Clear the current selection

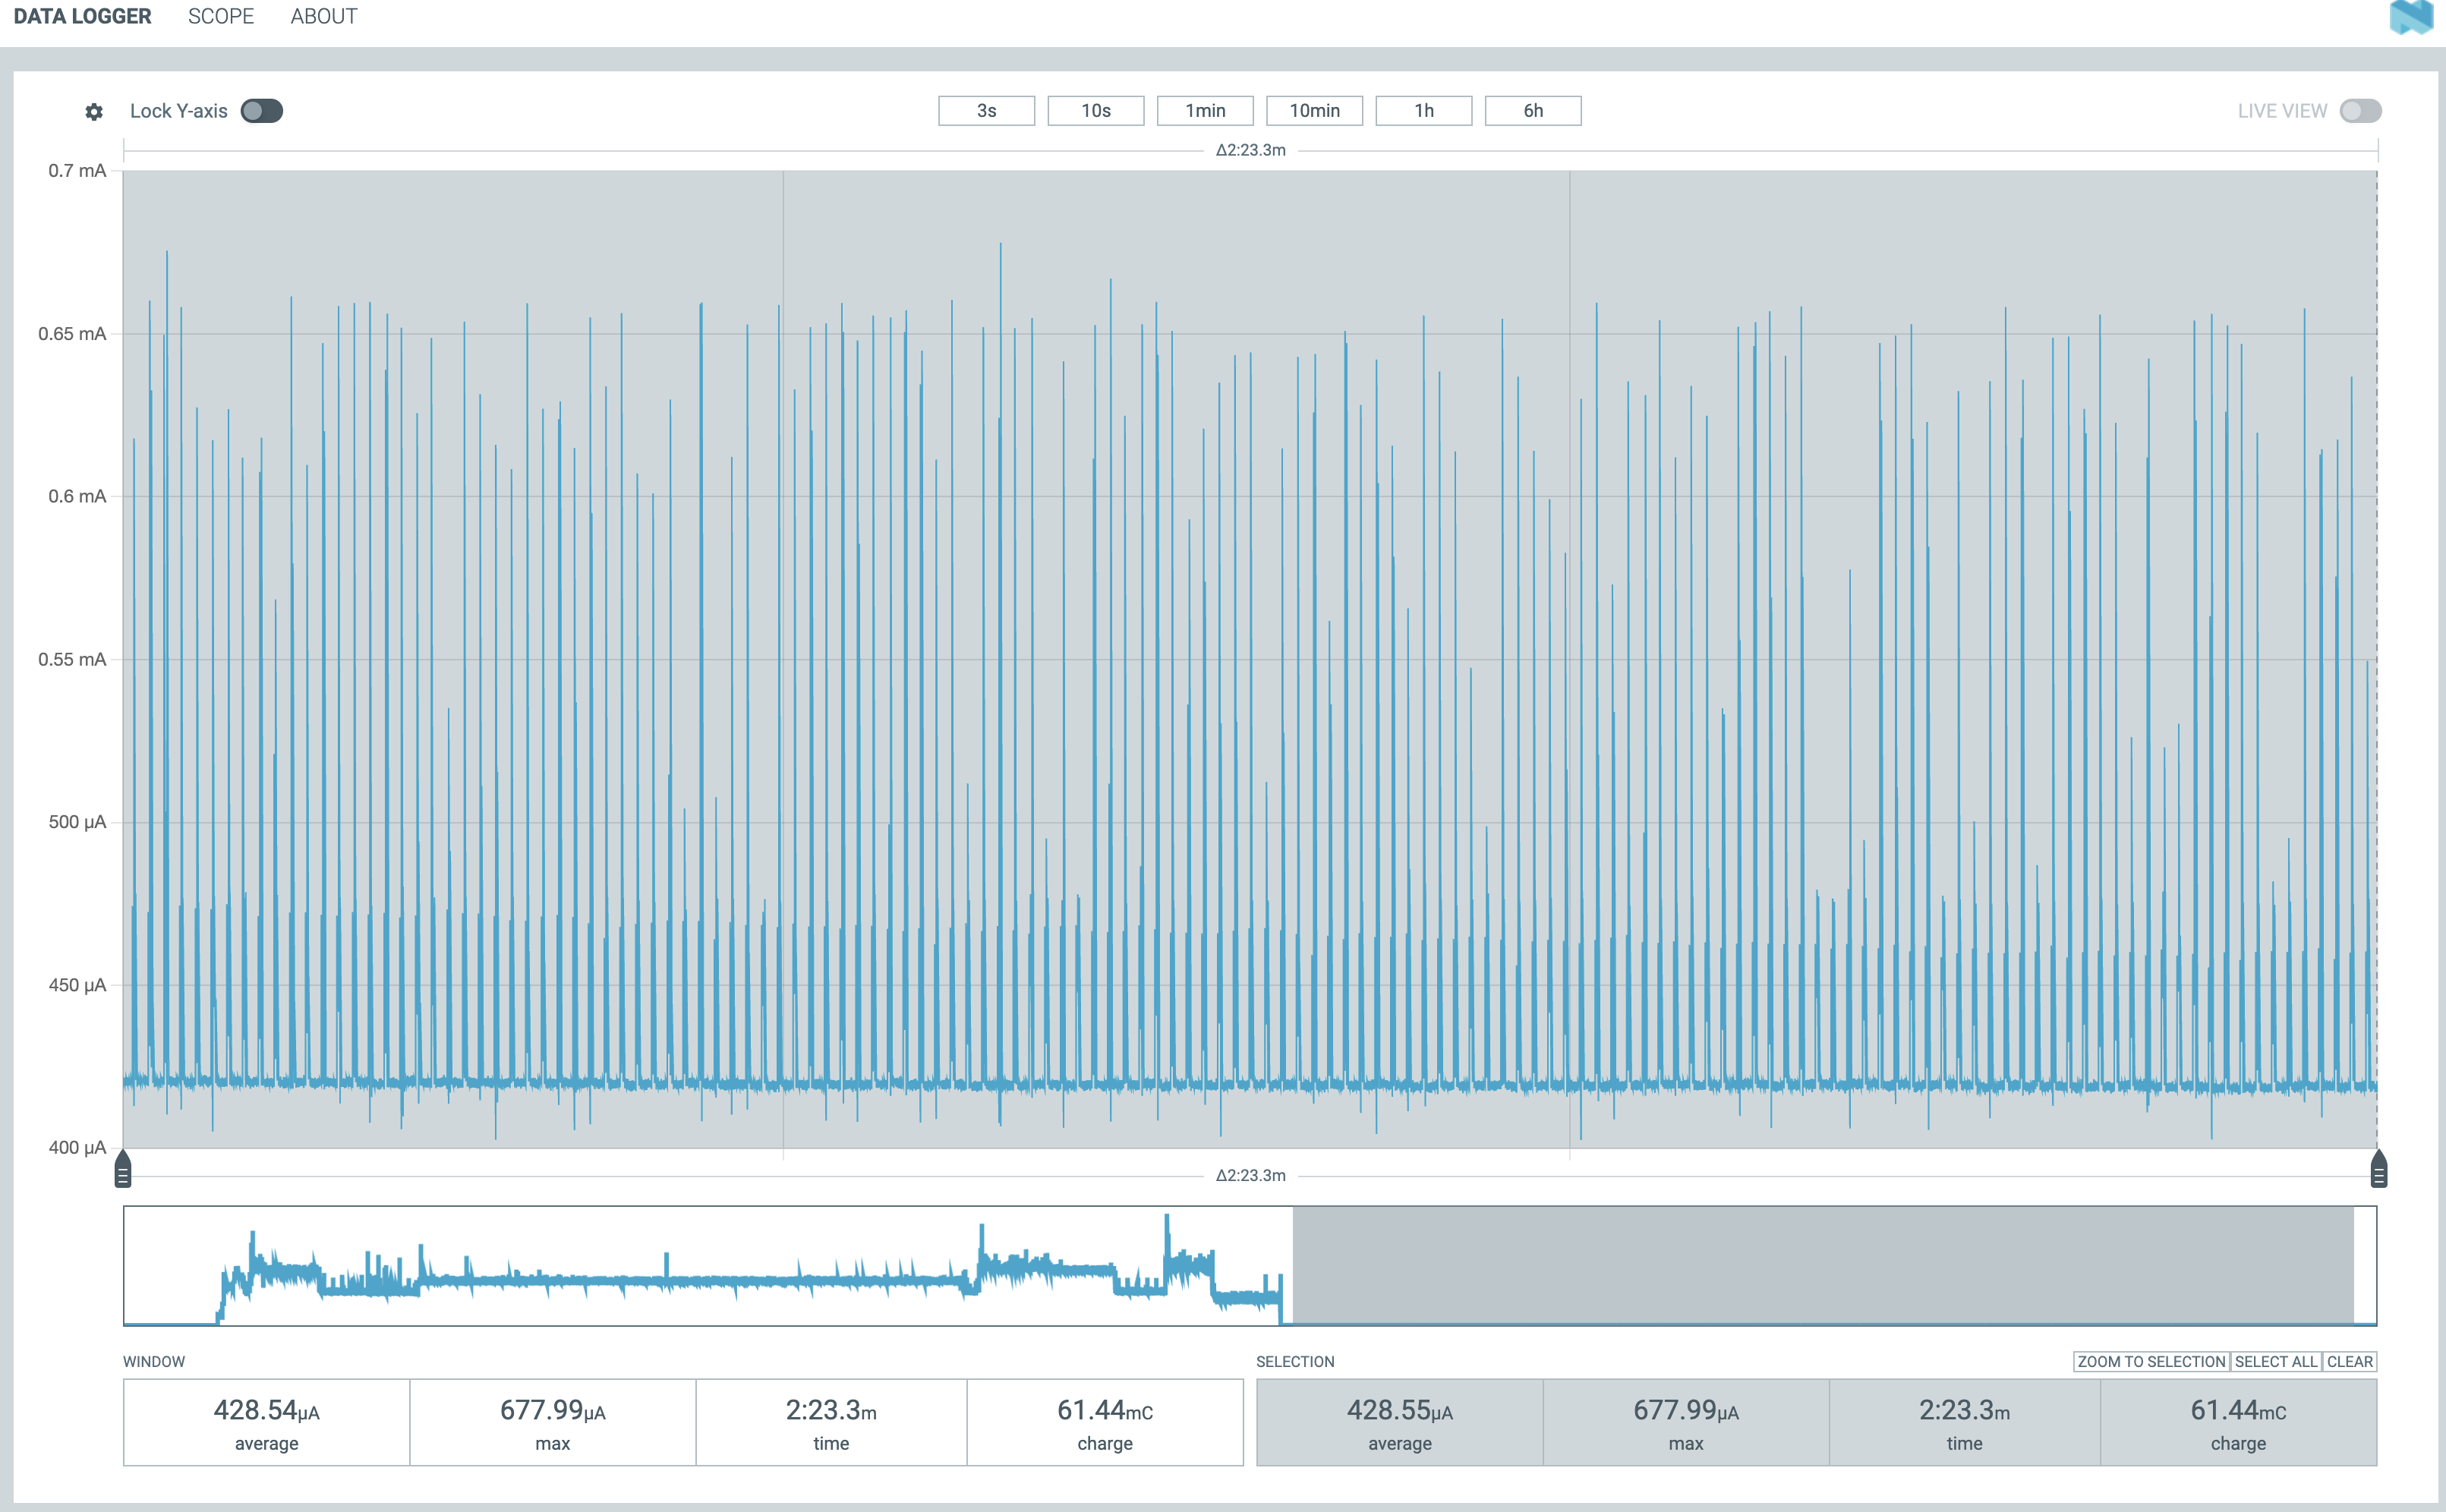[x=2349, y=1362]
